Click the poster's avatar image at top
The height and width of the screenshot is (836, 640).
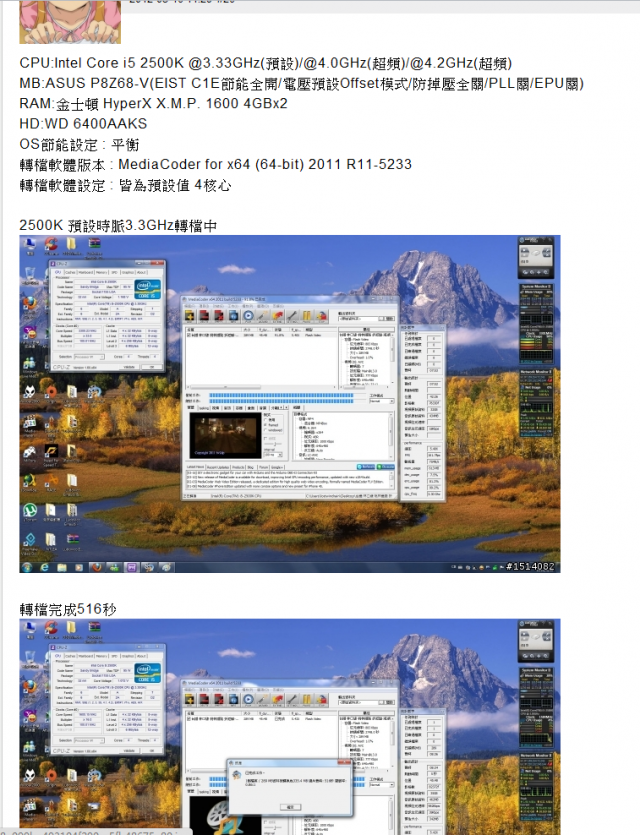(70, 22)
